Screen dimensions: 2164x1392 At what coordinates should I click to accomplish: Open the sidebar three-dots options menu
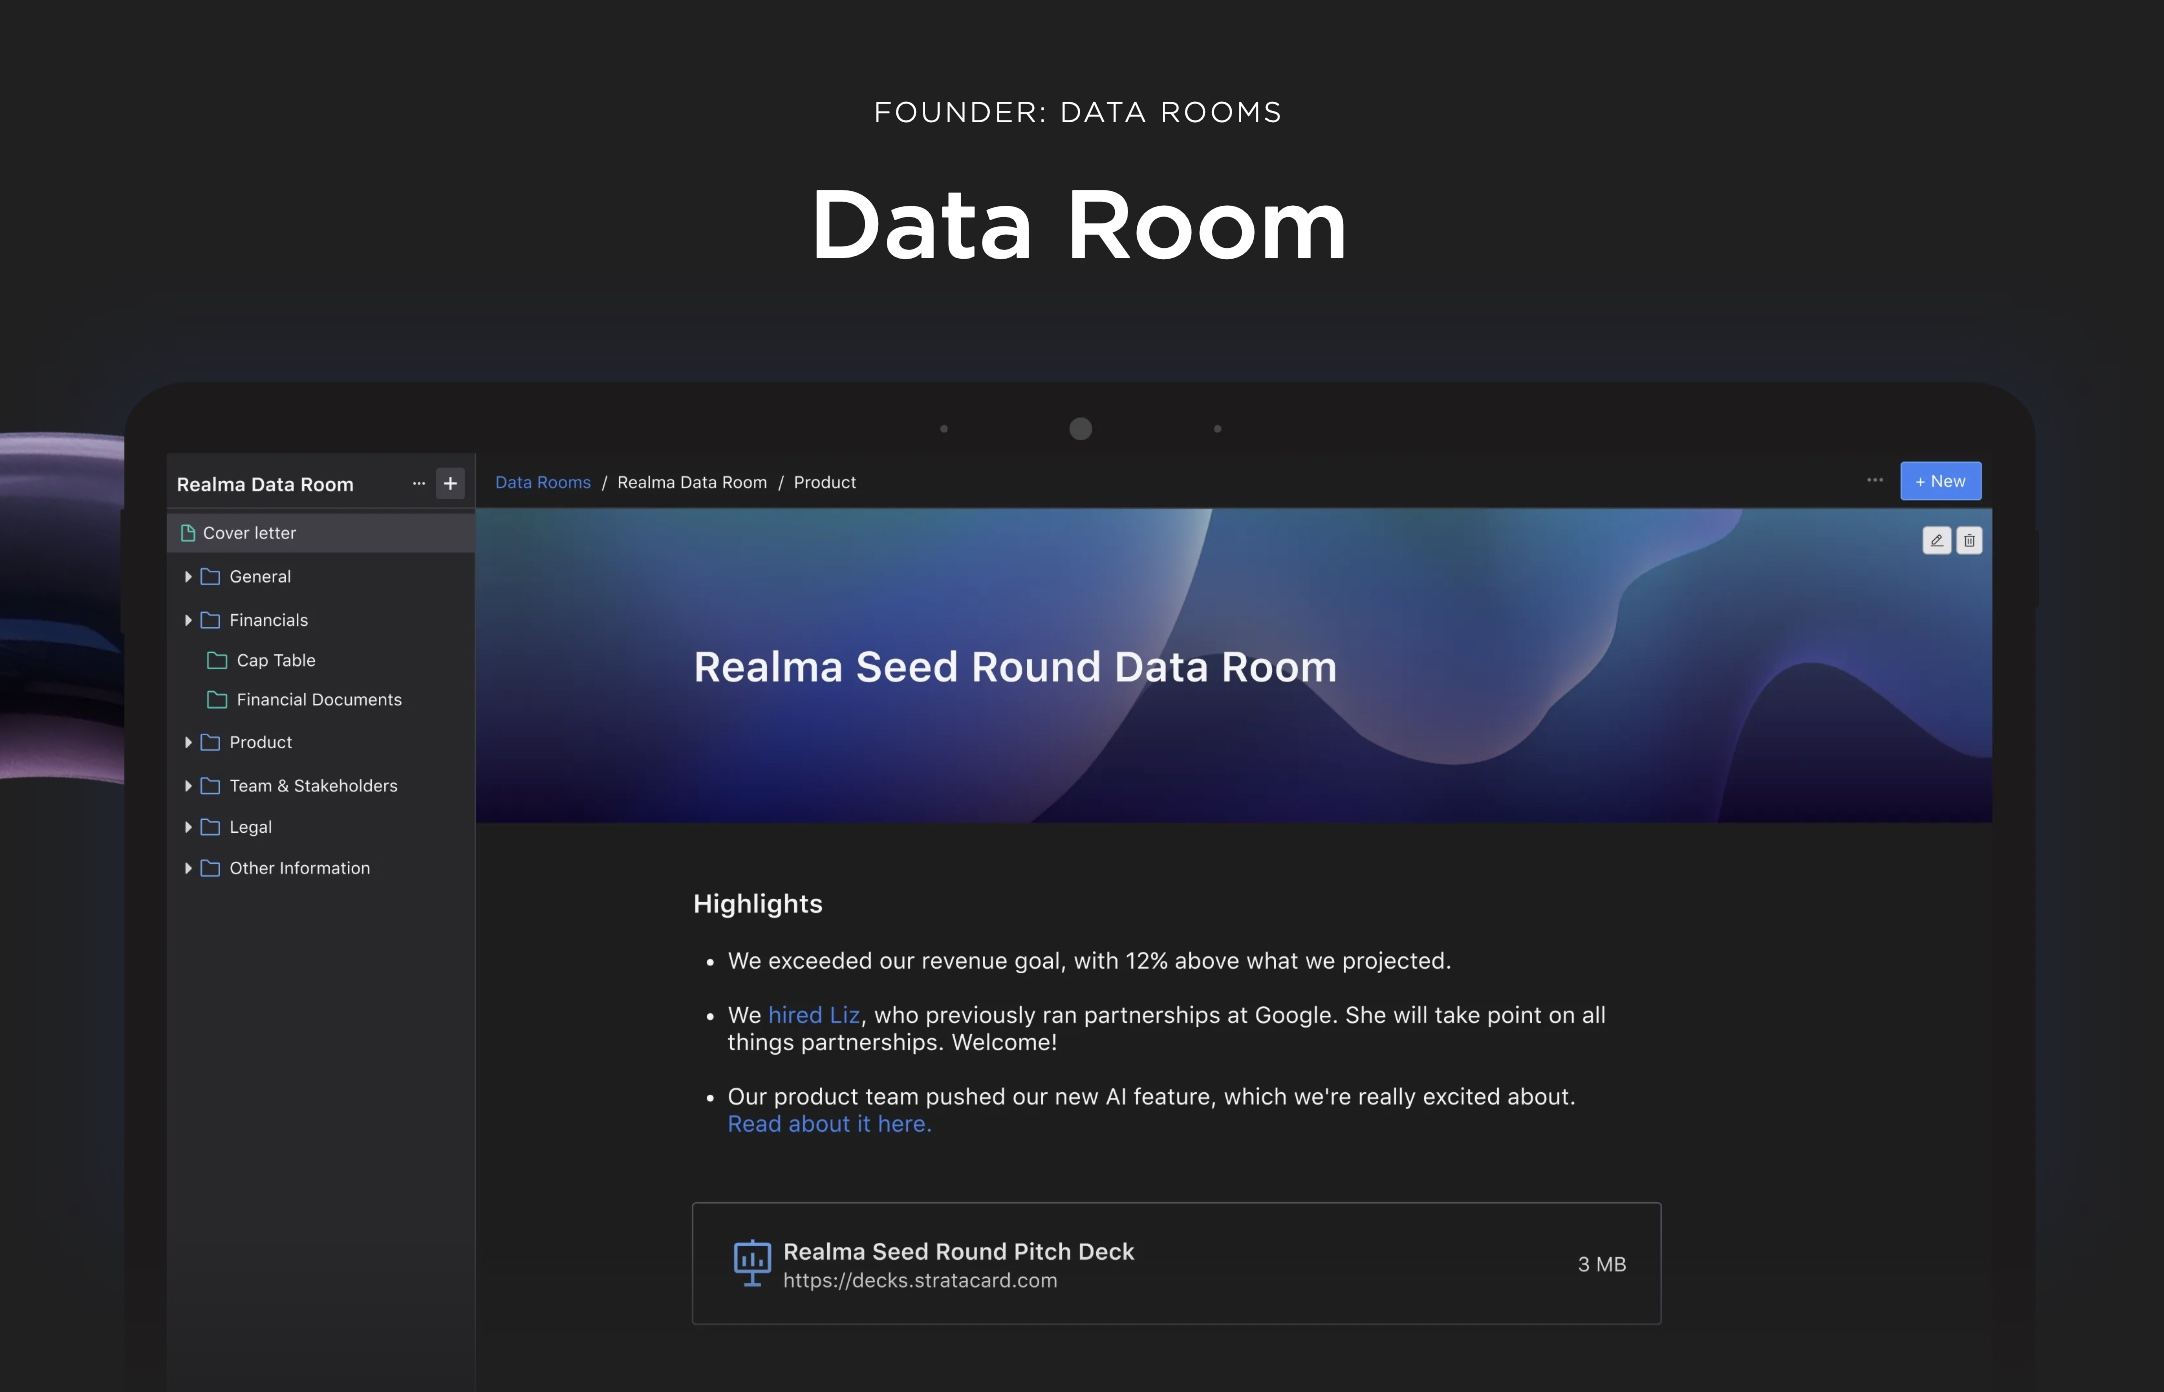(419, 484)
